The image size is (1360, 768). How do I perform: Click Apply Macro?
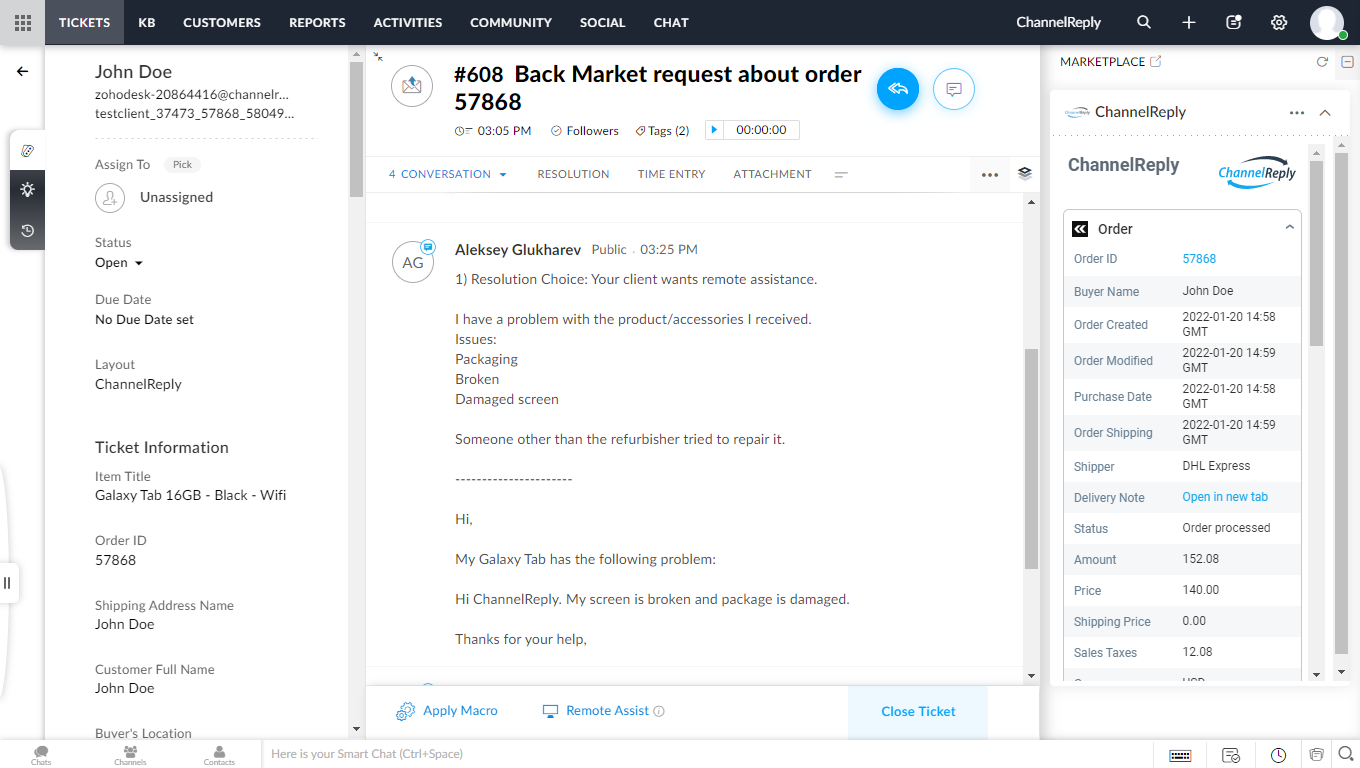[447, 711]
